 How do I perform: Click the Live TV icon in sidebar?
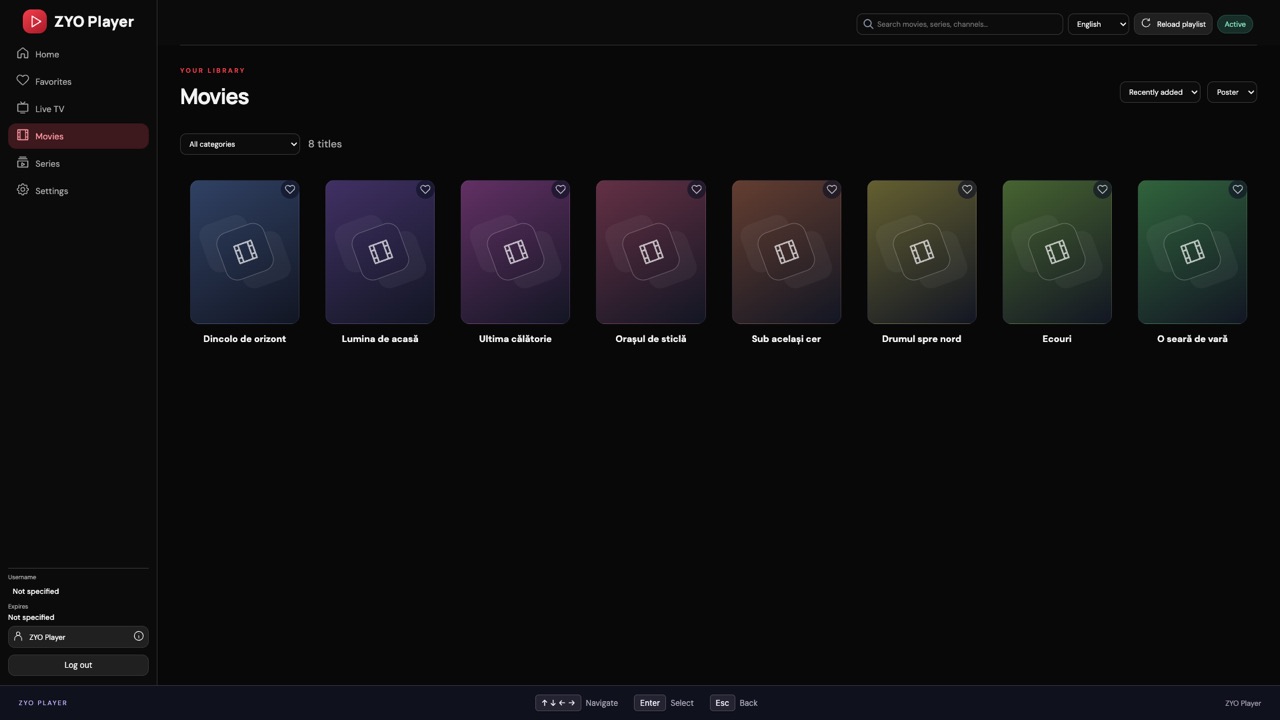pos(23,108)
